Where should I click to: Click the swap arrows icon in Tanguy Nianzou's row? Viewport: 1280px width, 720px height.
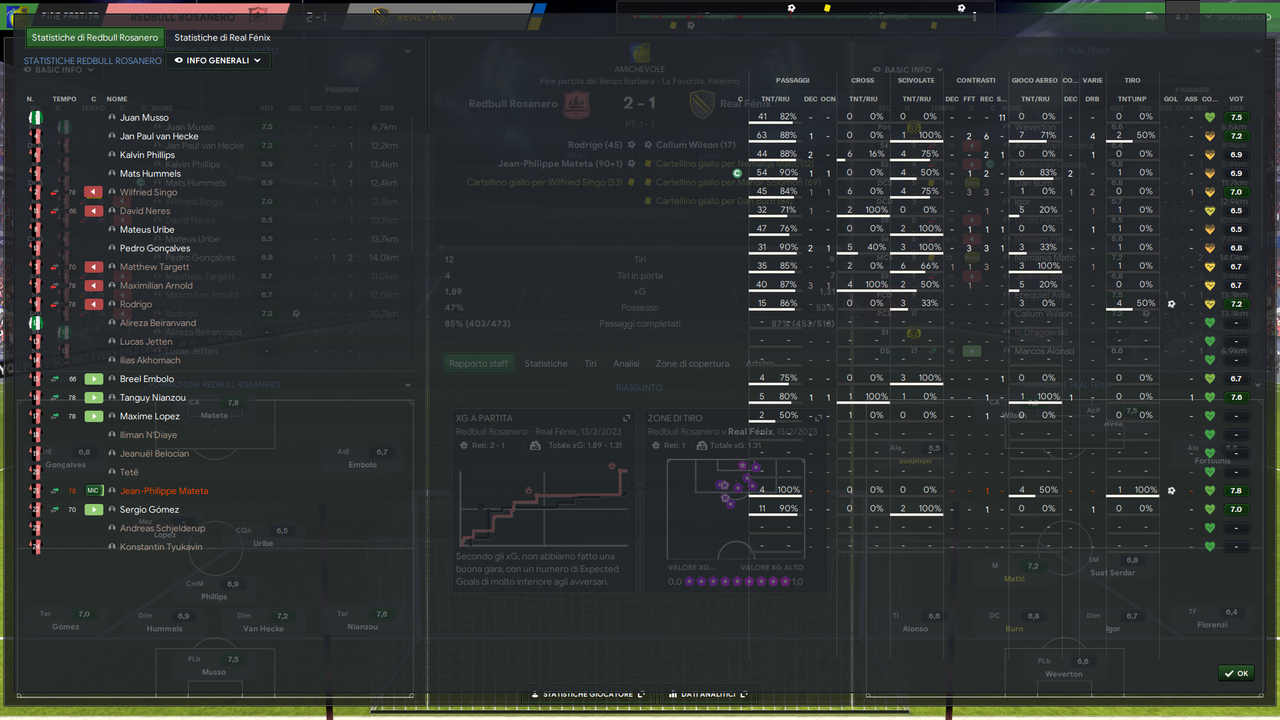(55, 398)
